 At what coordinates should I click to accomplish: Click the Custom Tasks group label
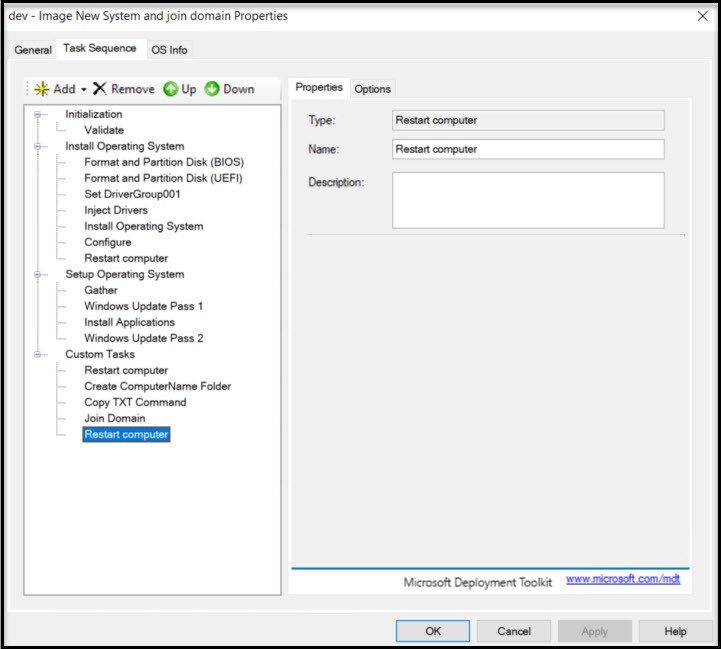100,354
